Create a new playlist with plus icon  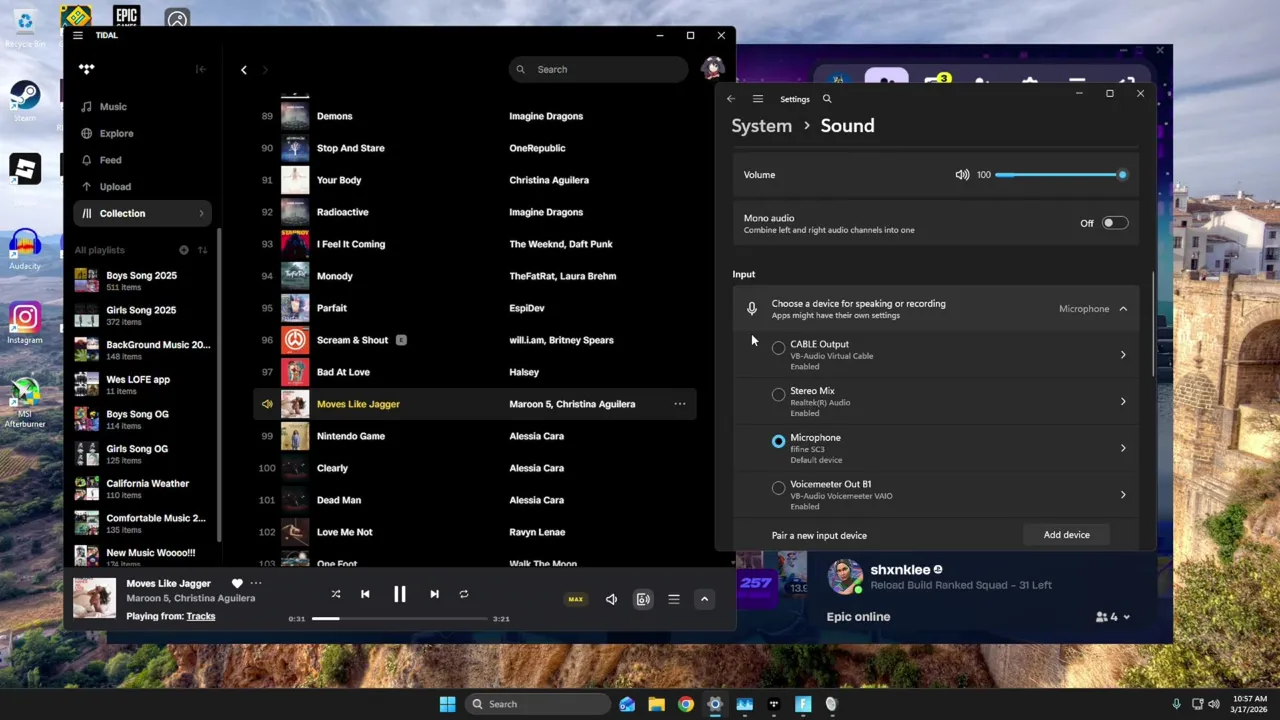click(184, 250)
